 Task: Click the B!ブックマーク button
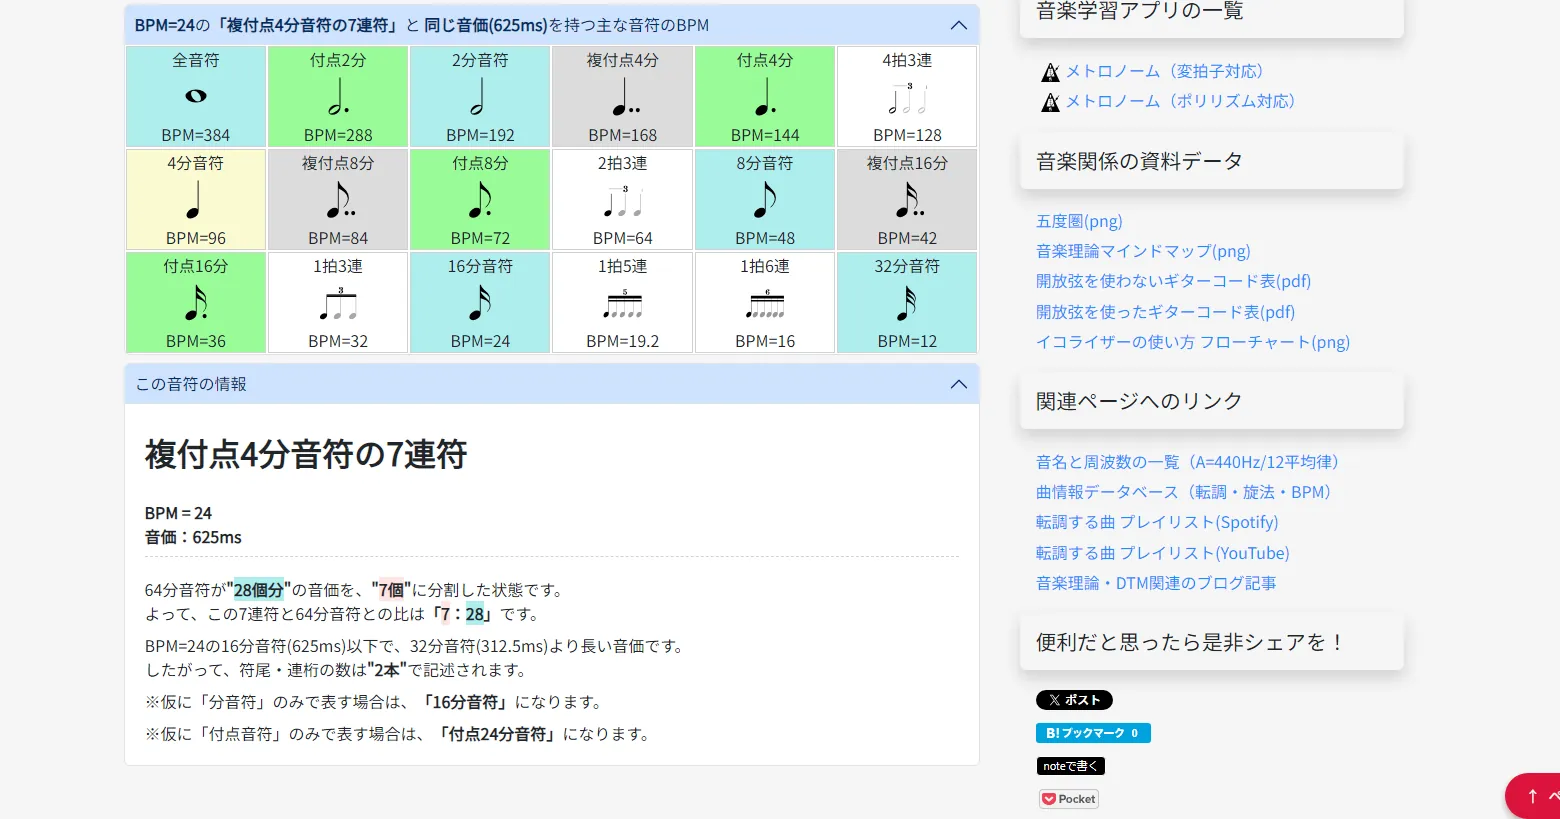coord(1093,733)
